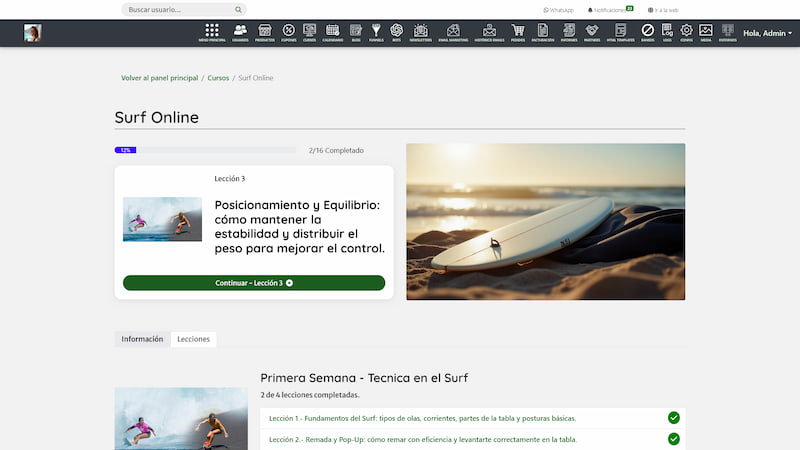Click Volver al panel principal breadcrumb link
Screen dimensions: 800x450
(x=159, y=77)
